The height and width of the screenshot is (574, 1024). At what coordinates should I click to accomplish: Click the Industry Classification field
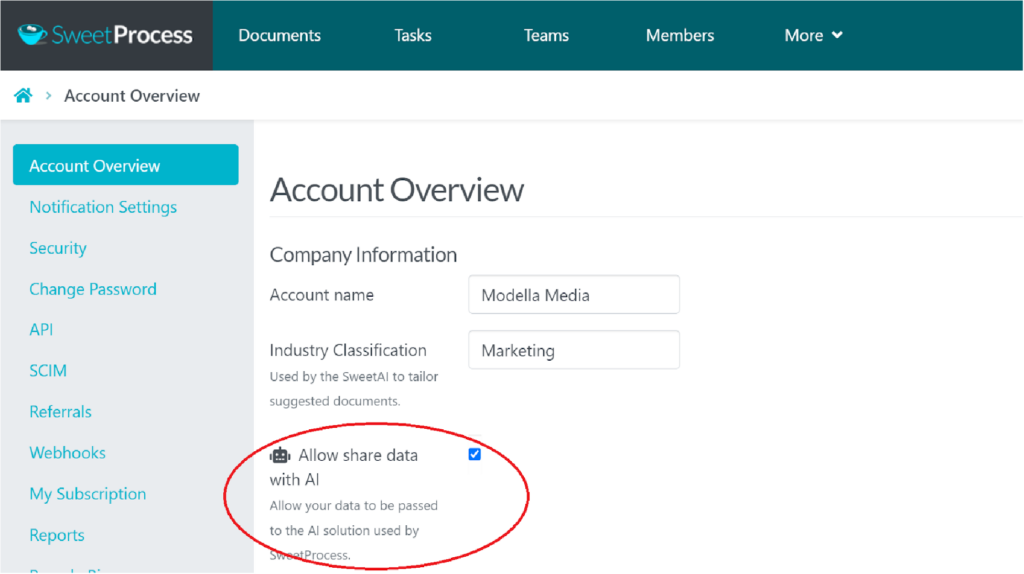click(x=573, y=351)
